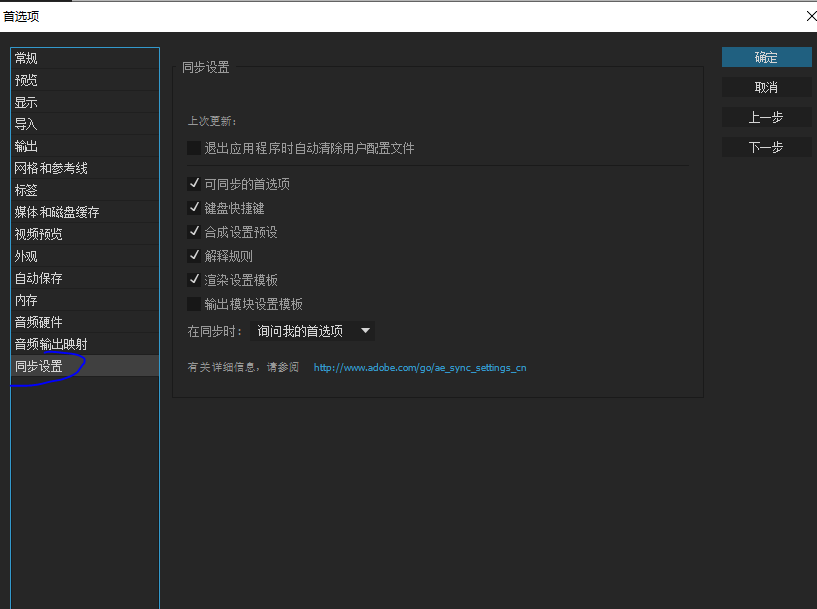817x609 pixels.
Task: Open the ae_sync_settings help link
Action: tap(419, 367)
